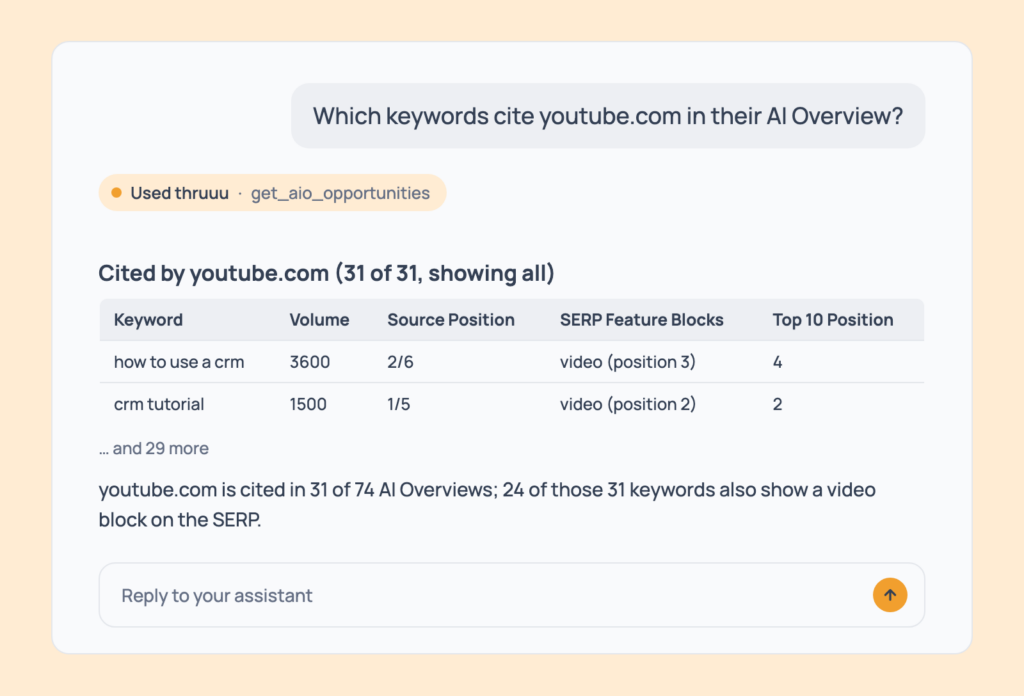Click volume value 1500
The height and width of the screenshot is (696, 1024).
coord(308,404)
